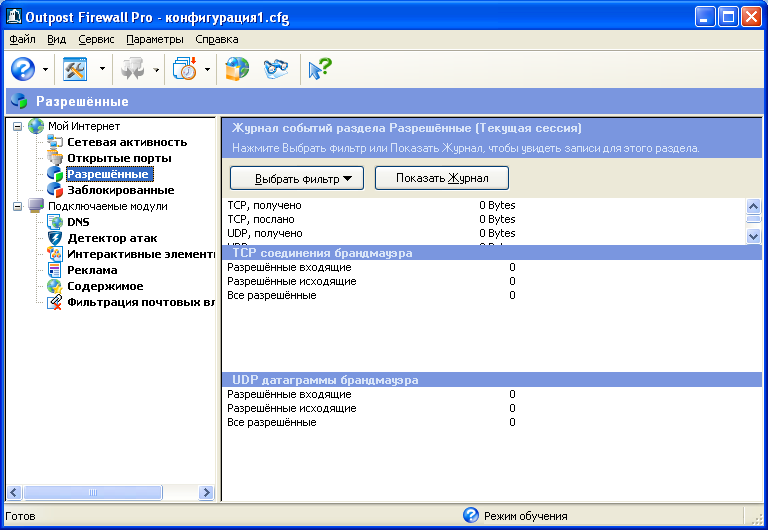Click the Детектор атак shield icon

54,238
